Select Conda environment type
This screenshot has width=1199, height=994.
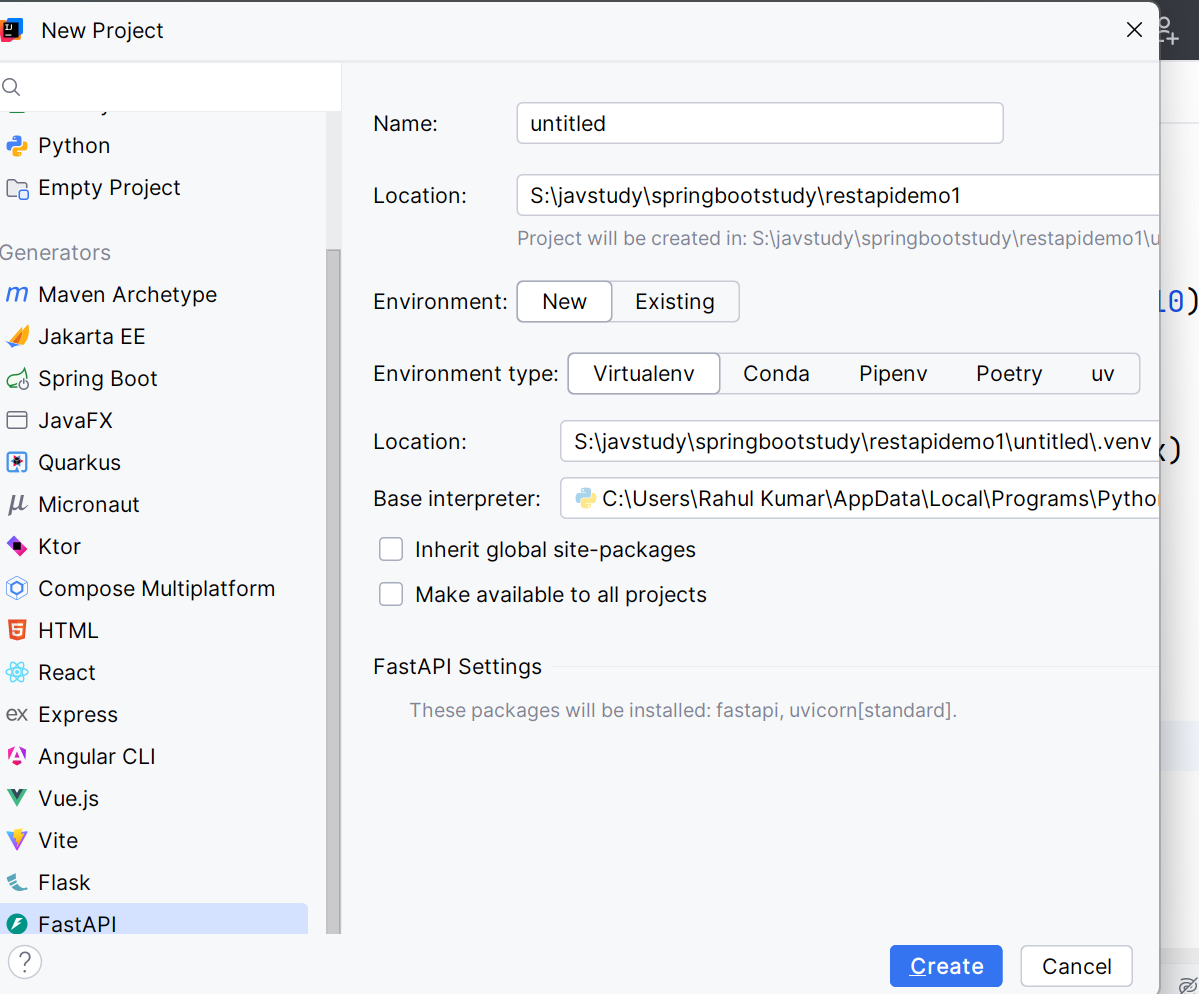tap(776, 374)
